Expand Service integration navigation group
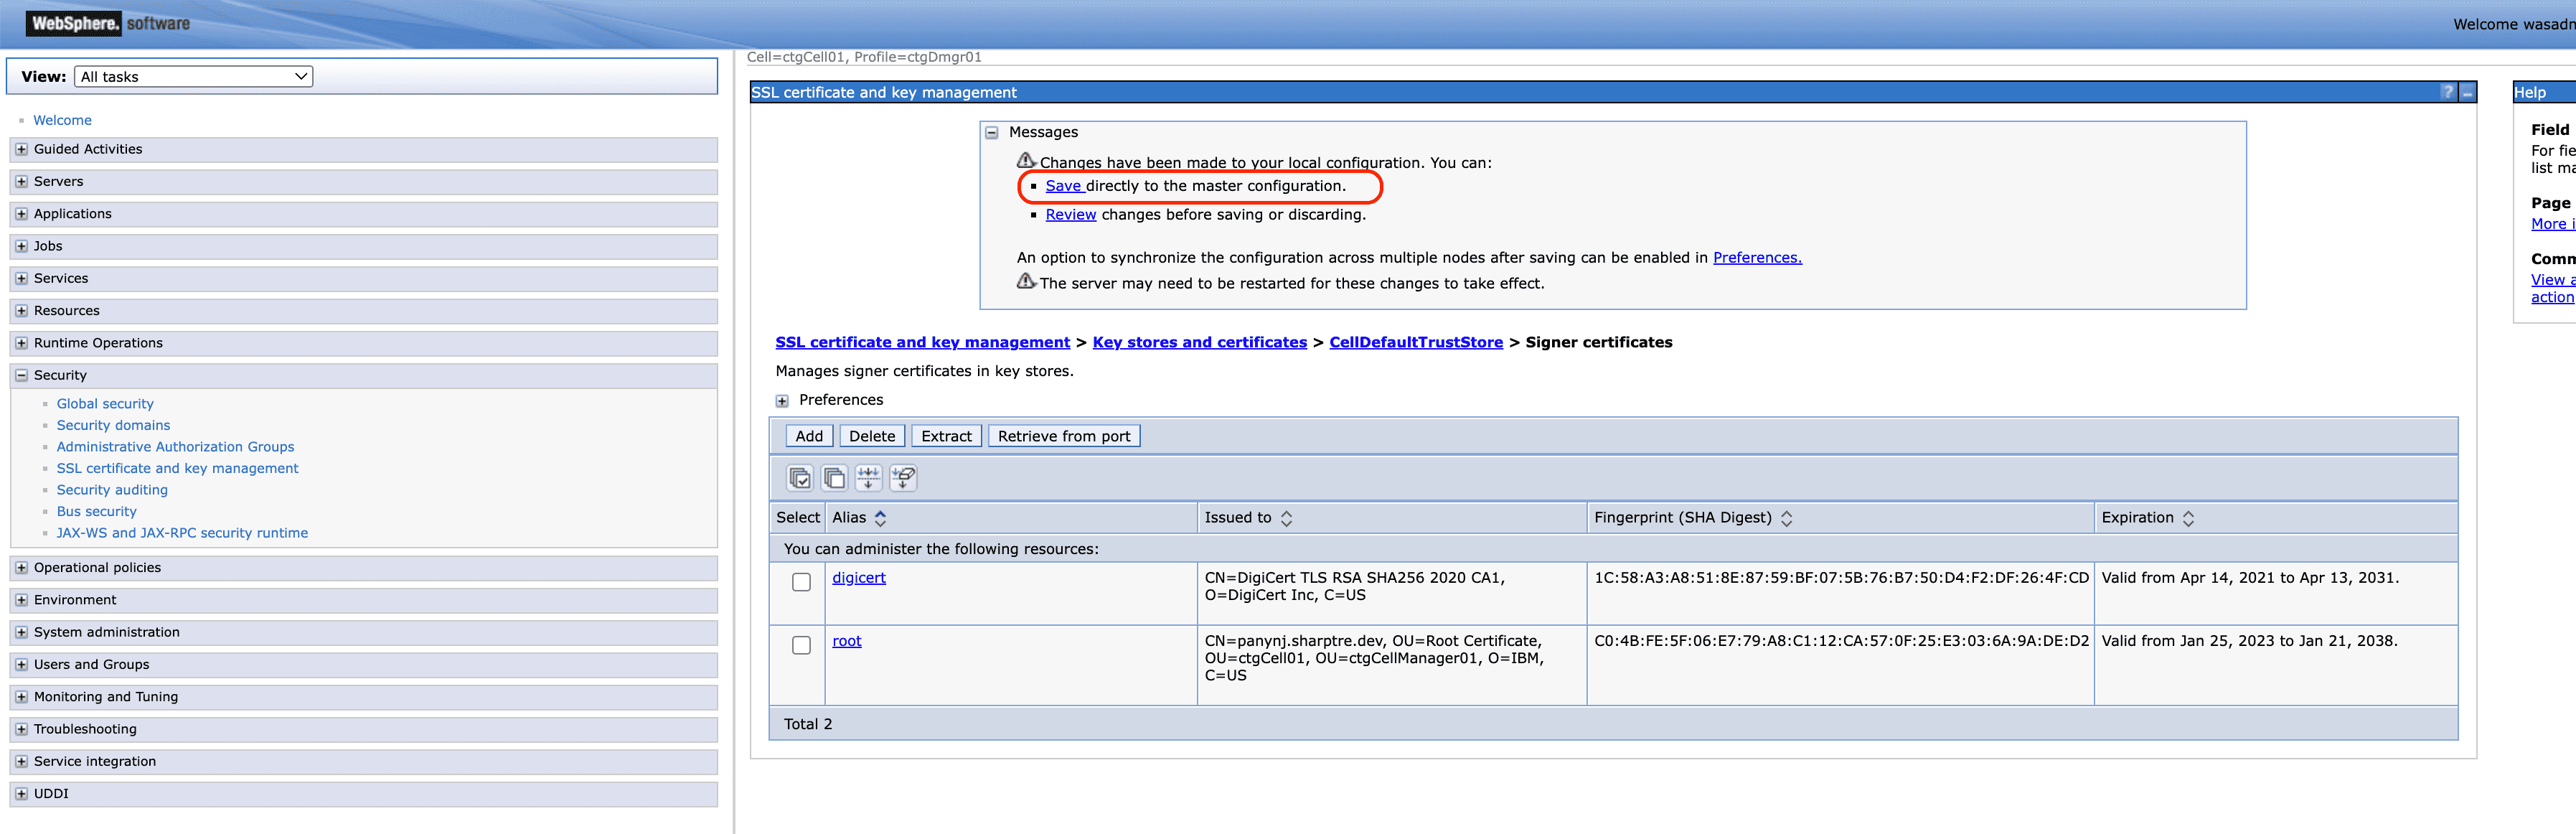The width and height of the screenshot is (2576, 834). 21,761
